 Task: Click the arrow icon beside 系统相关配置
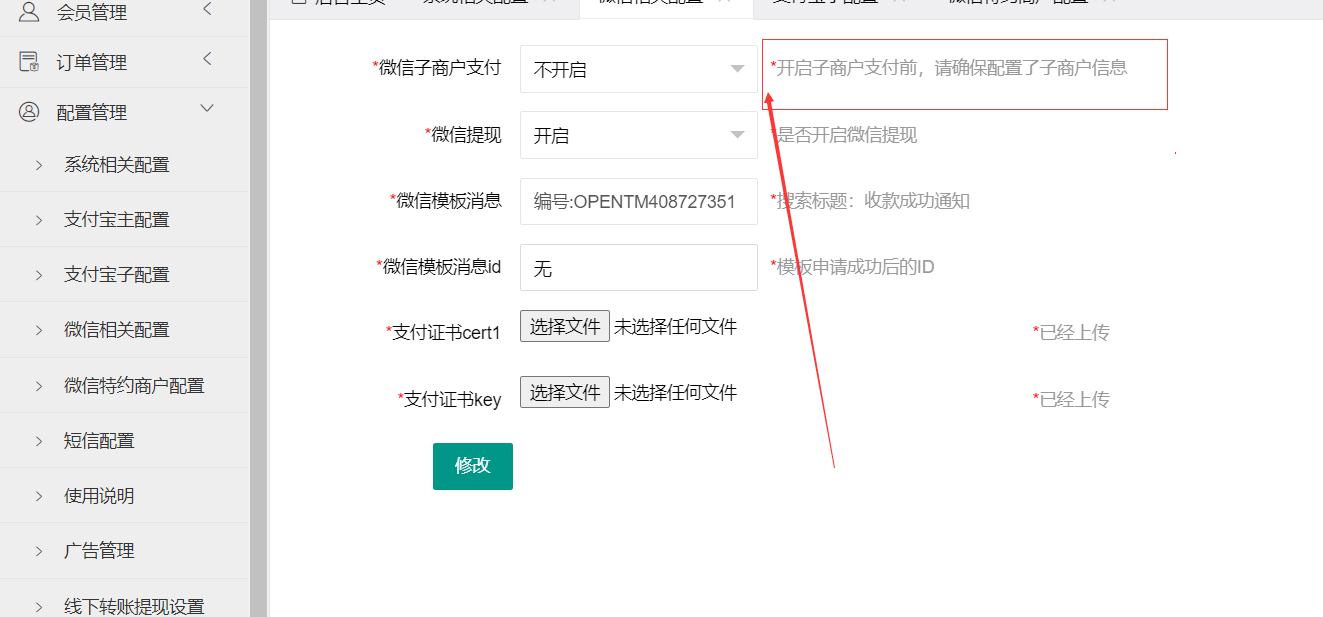click(x=39, y=165)
